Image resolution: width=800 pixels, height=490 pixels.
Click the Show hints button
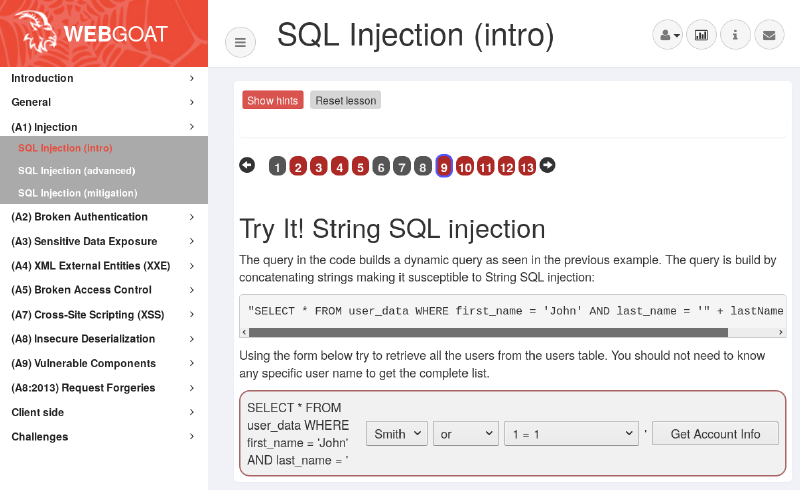point(273,100)
